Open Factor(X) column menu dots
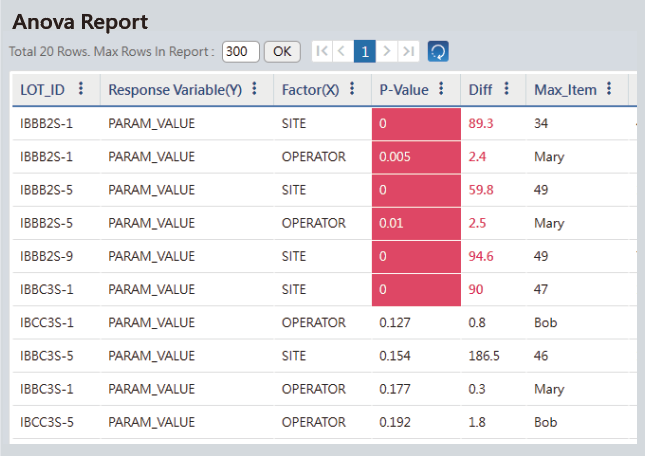The height and width of the screenshot is (457, 645). (x=354, y=89)
